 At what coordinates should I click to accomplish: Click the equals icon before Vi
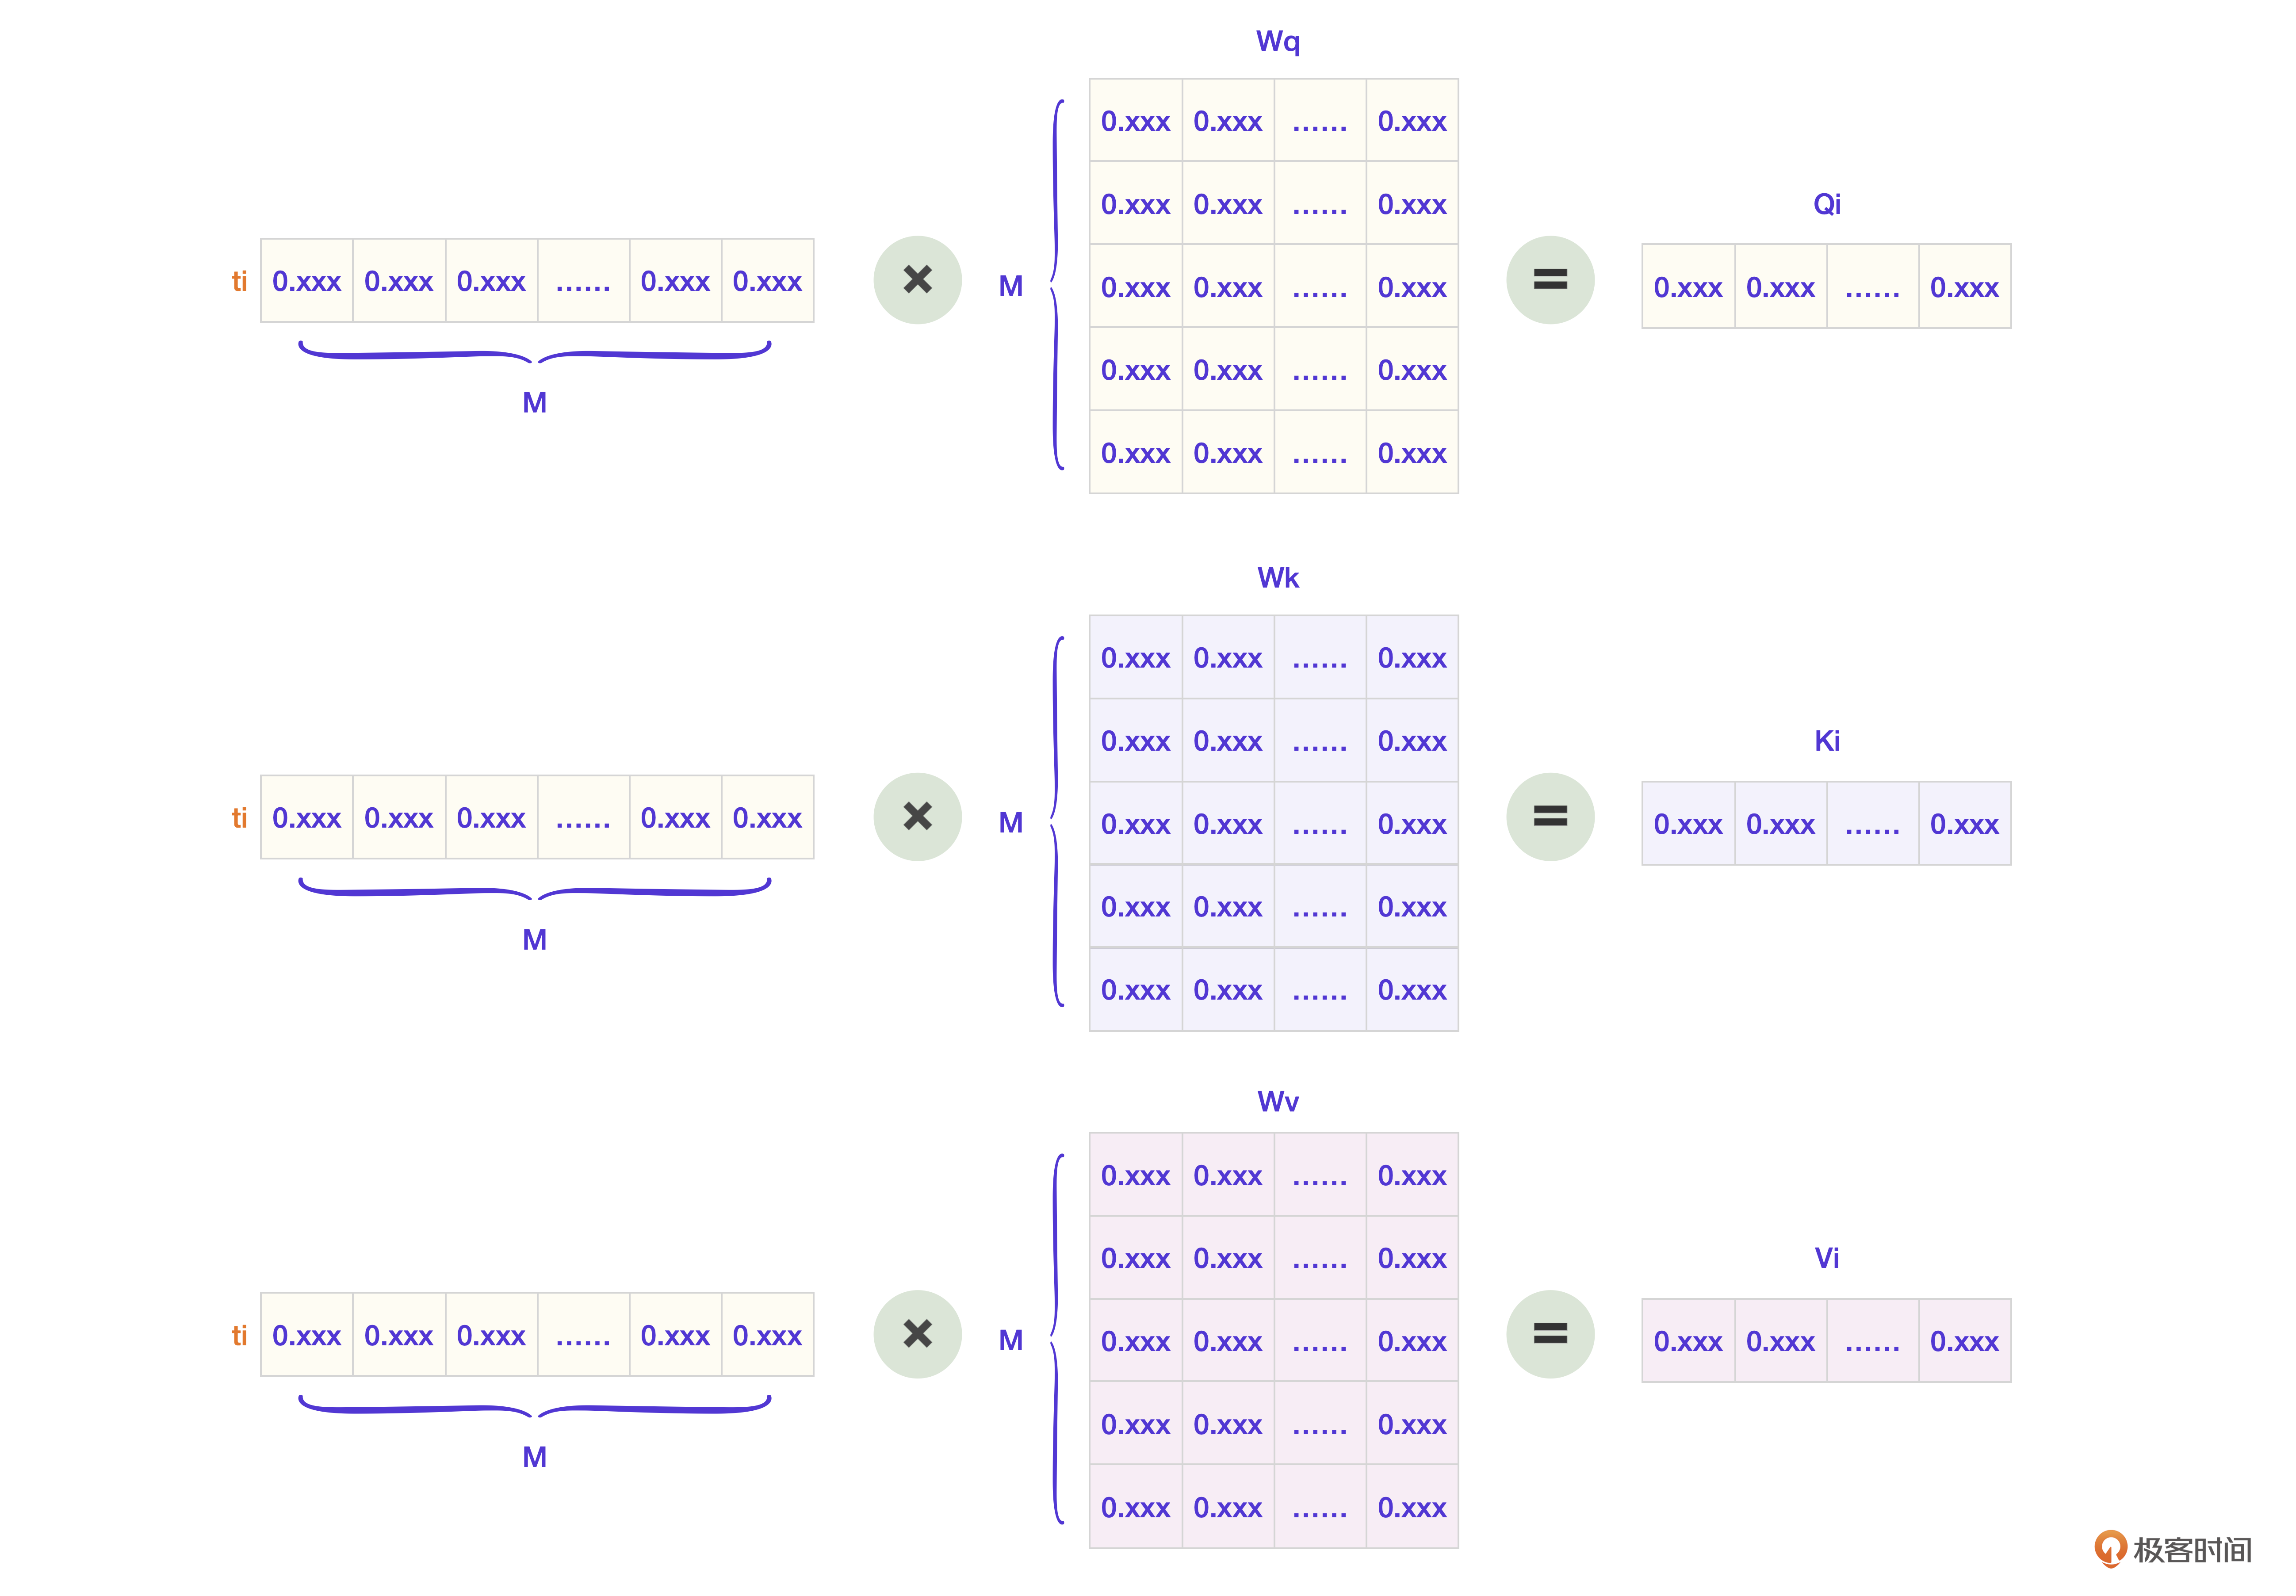click(1550, 1334)
